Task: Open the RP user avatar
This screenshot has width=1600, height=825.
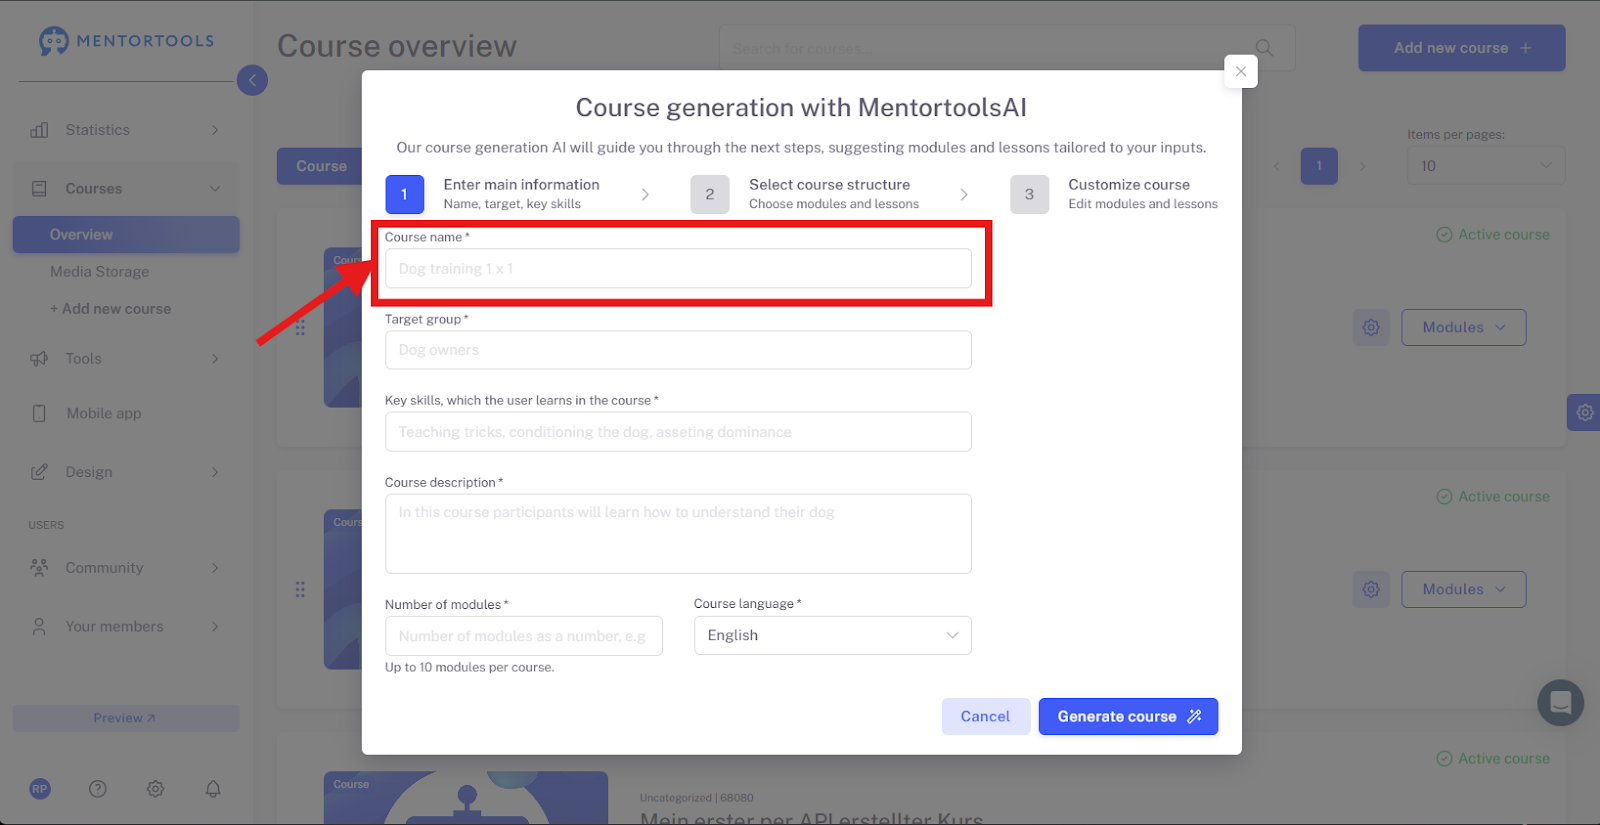Action: coord(40,789)
